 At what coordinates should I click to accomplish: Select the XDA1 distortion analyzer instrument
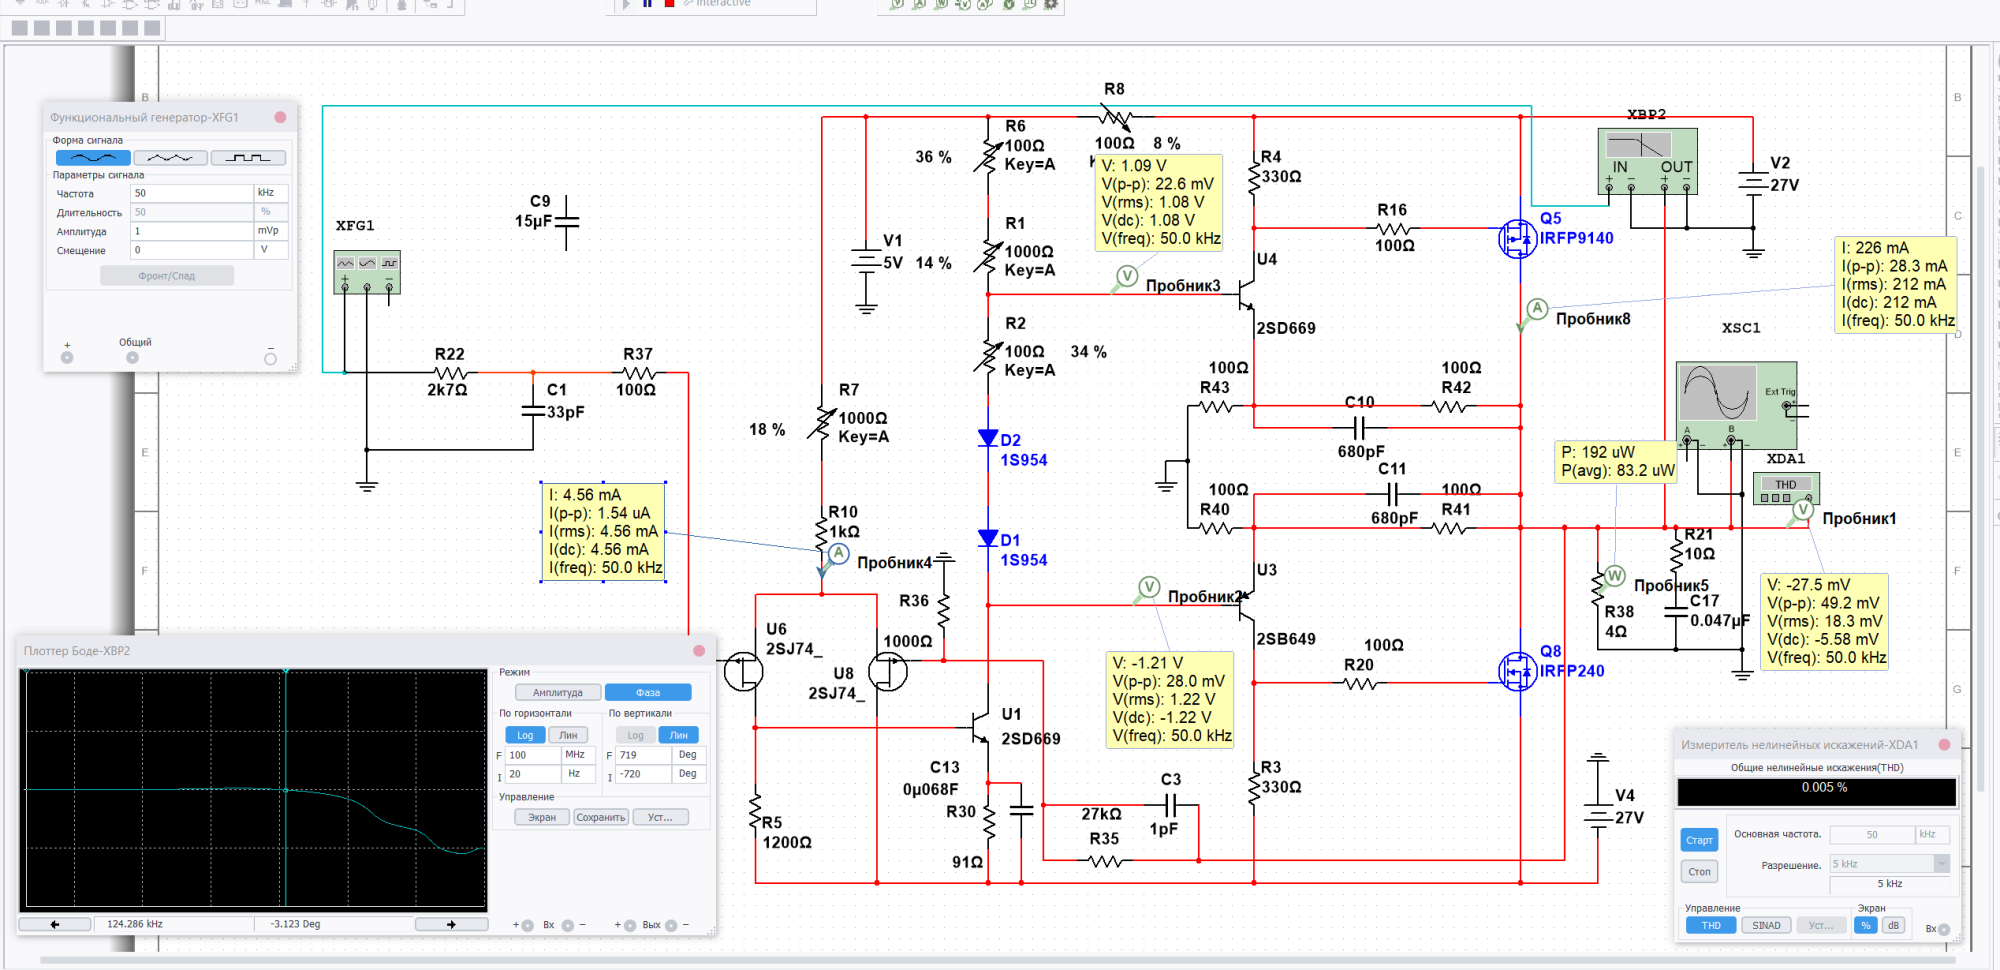pos(1786,489)
